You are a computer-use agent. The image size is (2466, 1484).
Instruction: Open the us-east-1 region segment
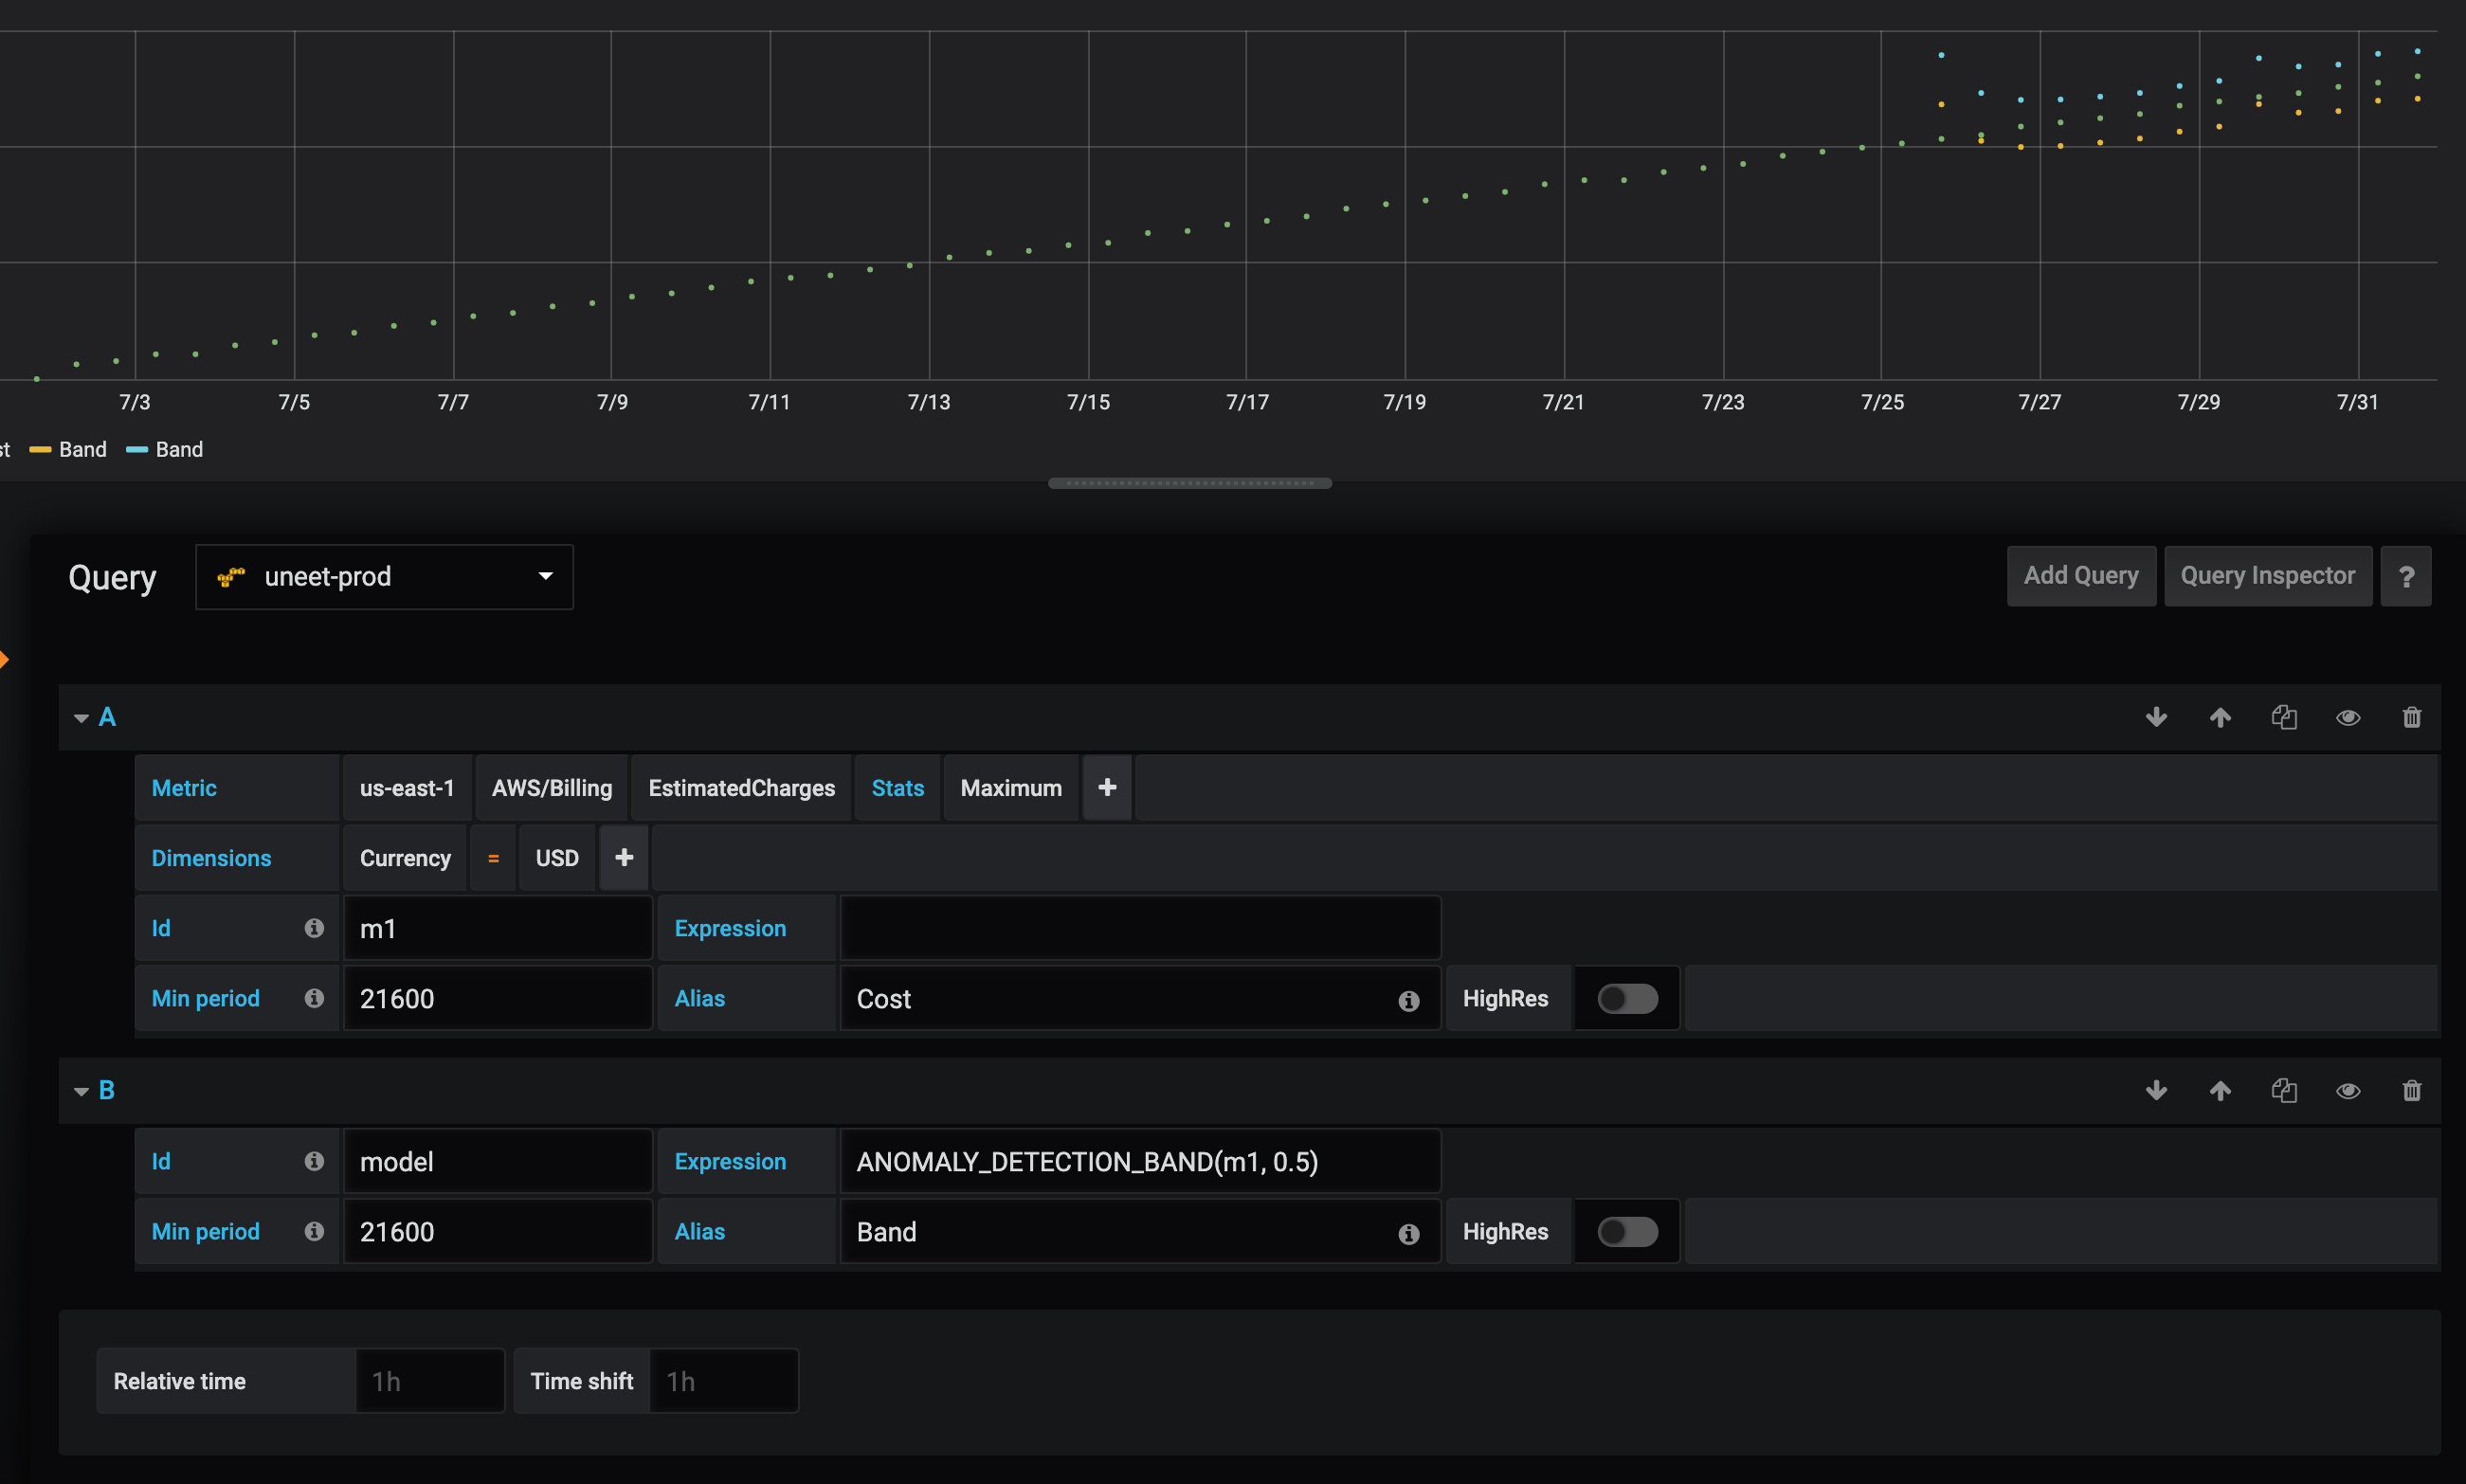click(x=407, y=788)
